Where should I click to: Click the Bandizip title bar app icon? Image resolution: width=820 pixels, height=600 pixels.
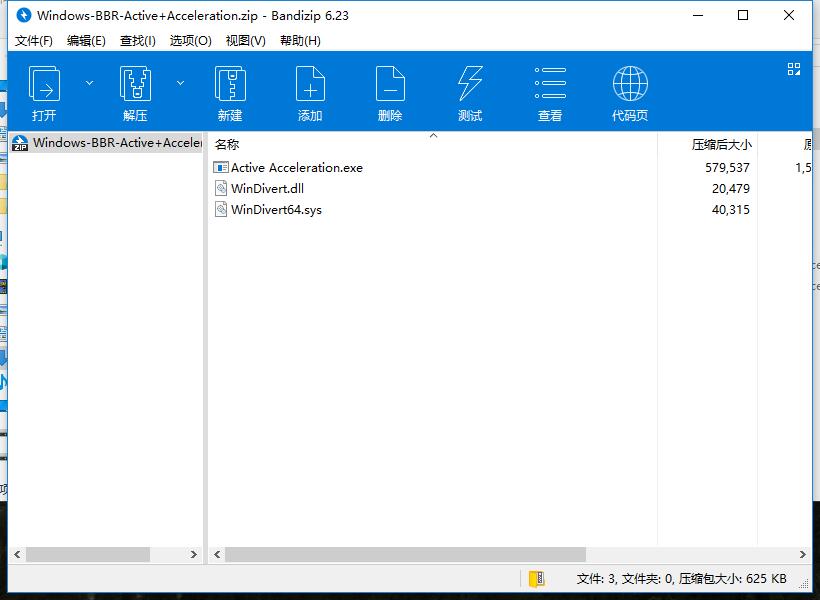(x=24, y=15)
